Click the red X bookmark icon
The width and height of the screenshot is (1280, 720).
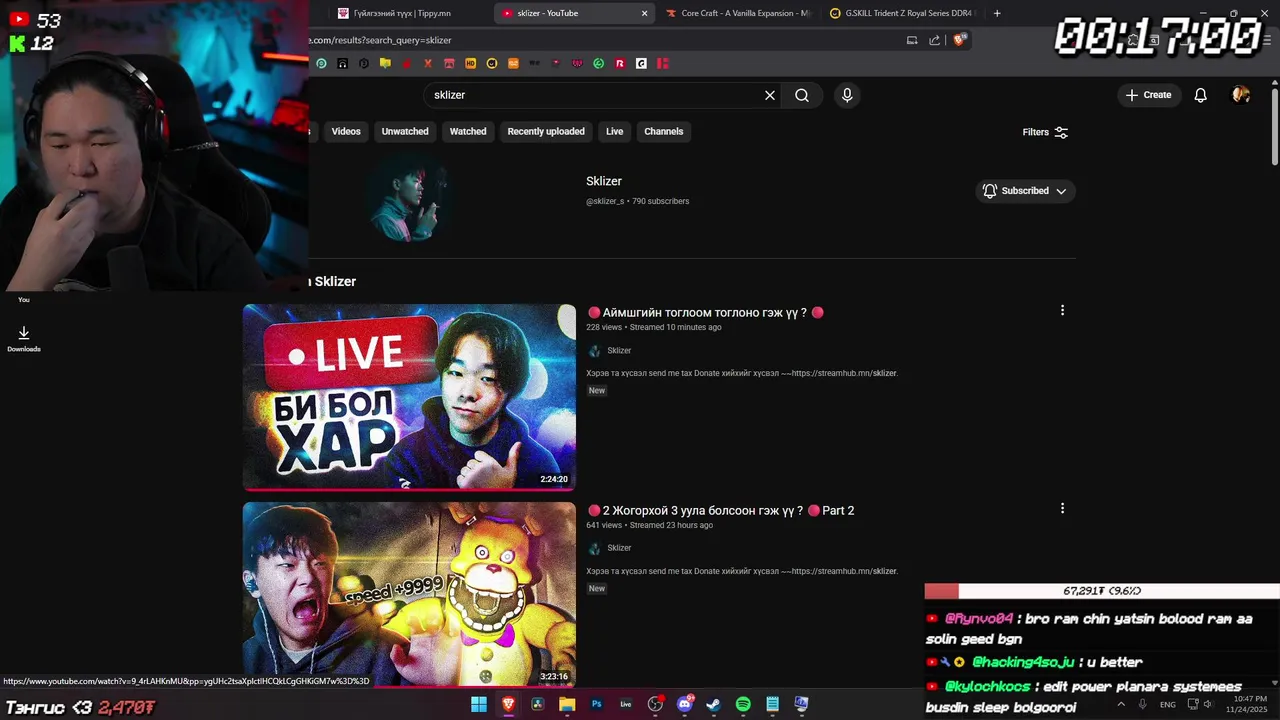pyautogui.click(x=428, y=63)
